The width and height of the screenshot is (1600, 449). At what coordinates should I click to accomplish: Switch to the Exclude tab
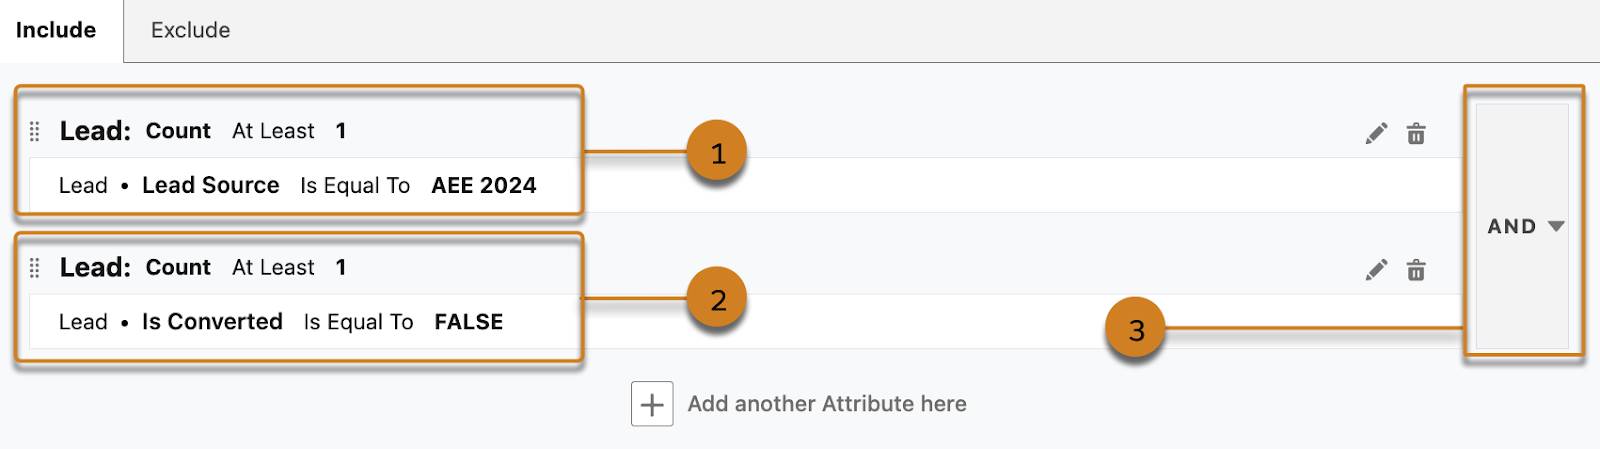click(x=190, y=30)
